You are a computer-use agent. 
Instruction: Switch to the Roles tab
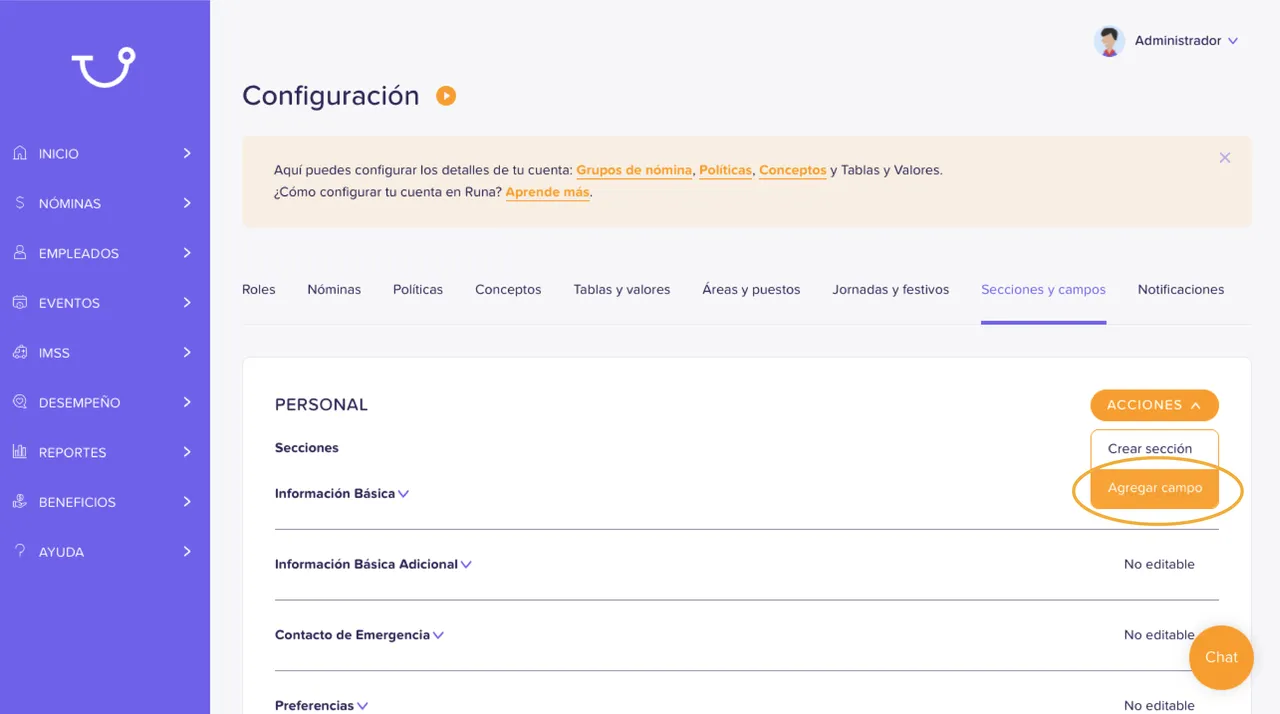pos(259,290)
